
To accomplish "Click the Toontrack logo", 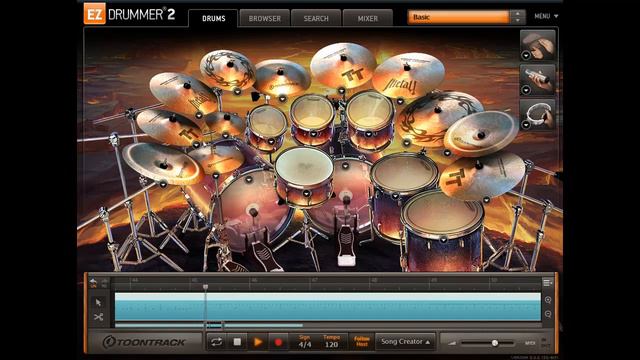I will click(143, 342).
